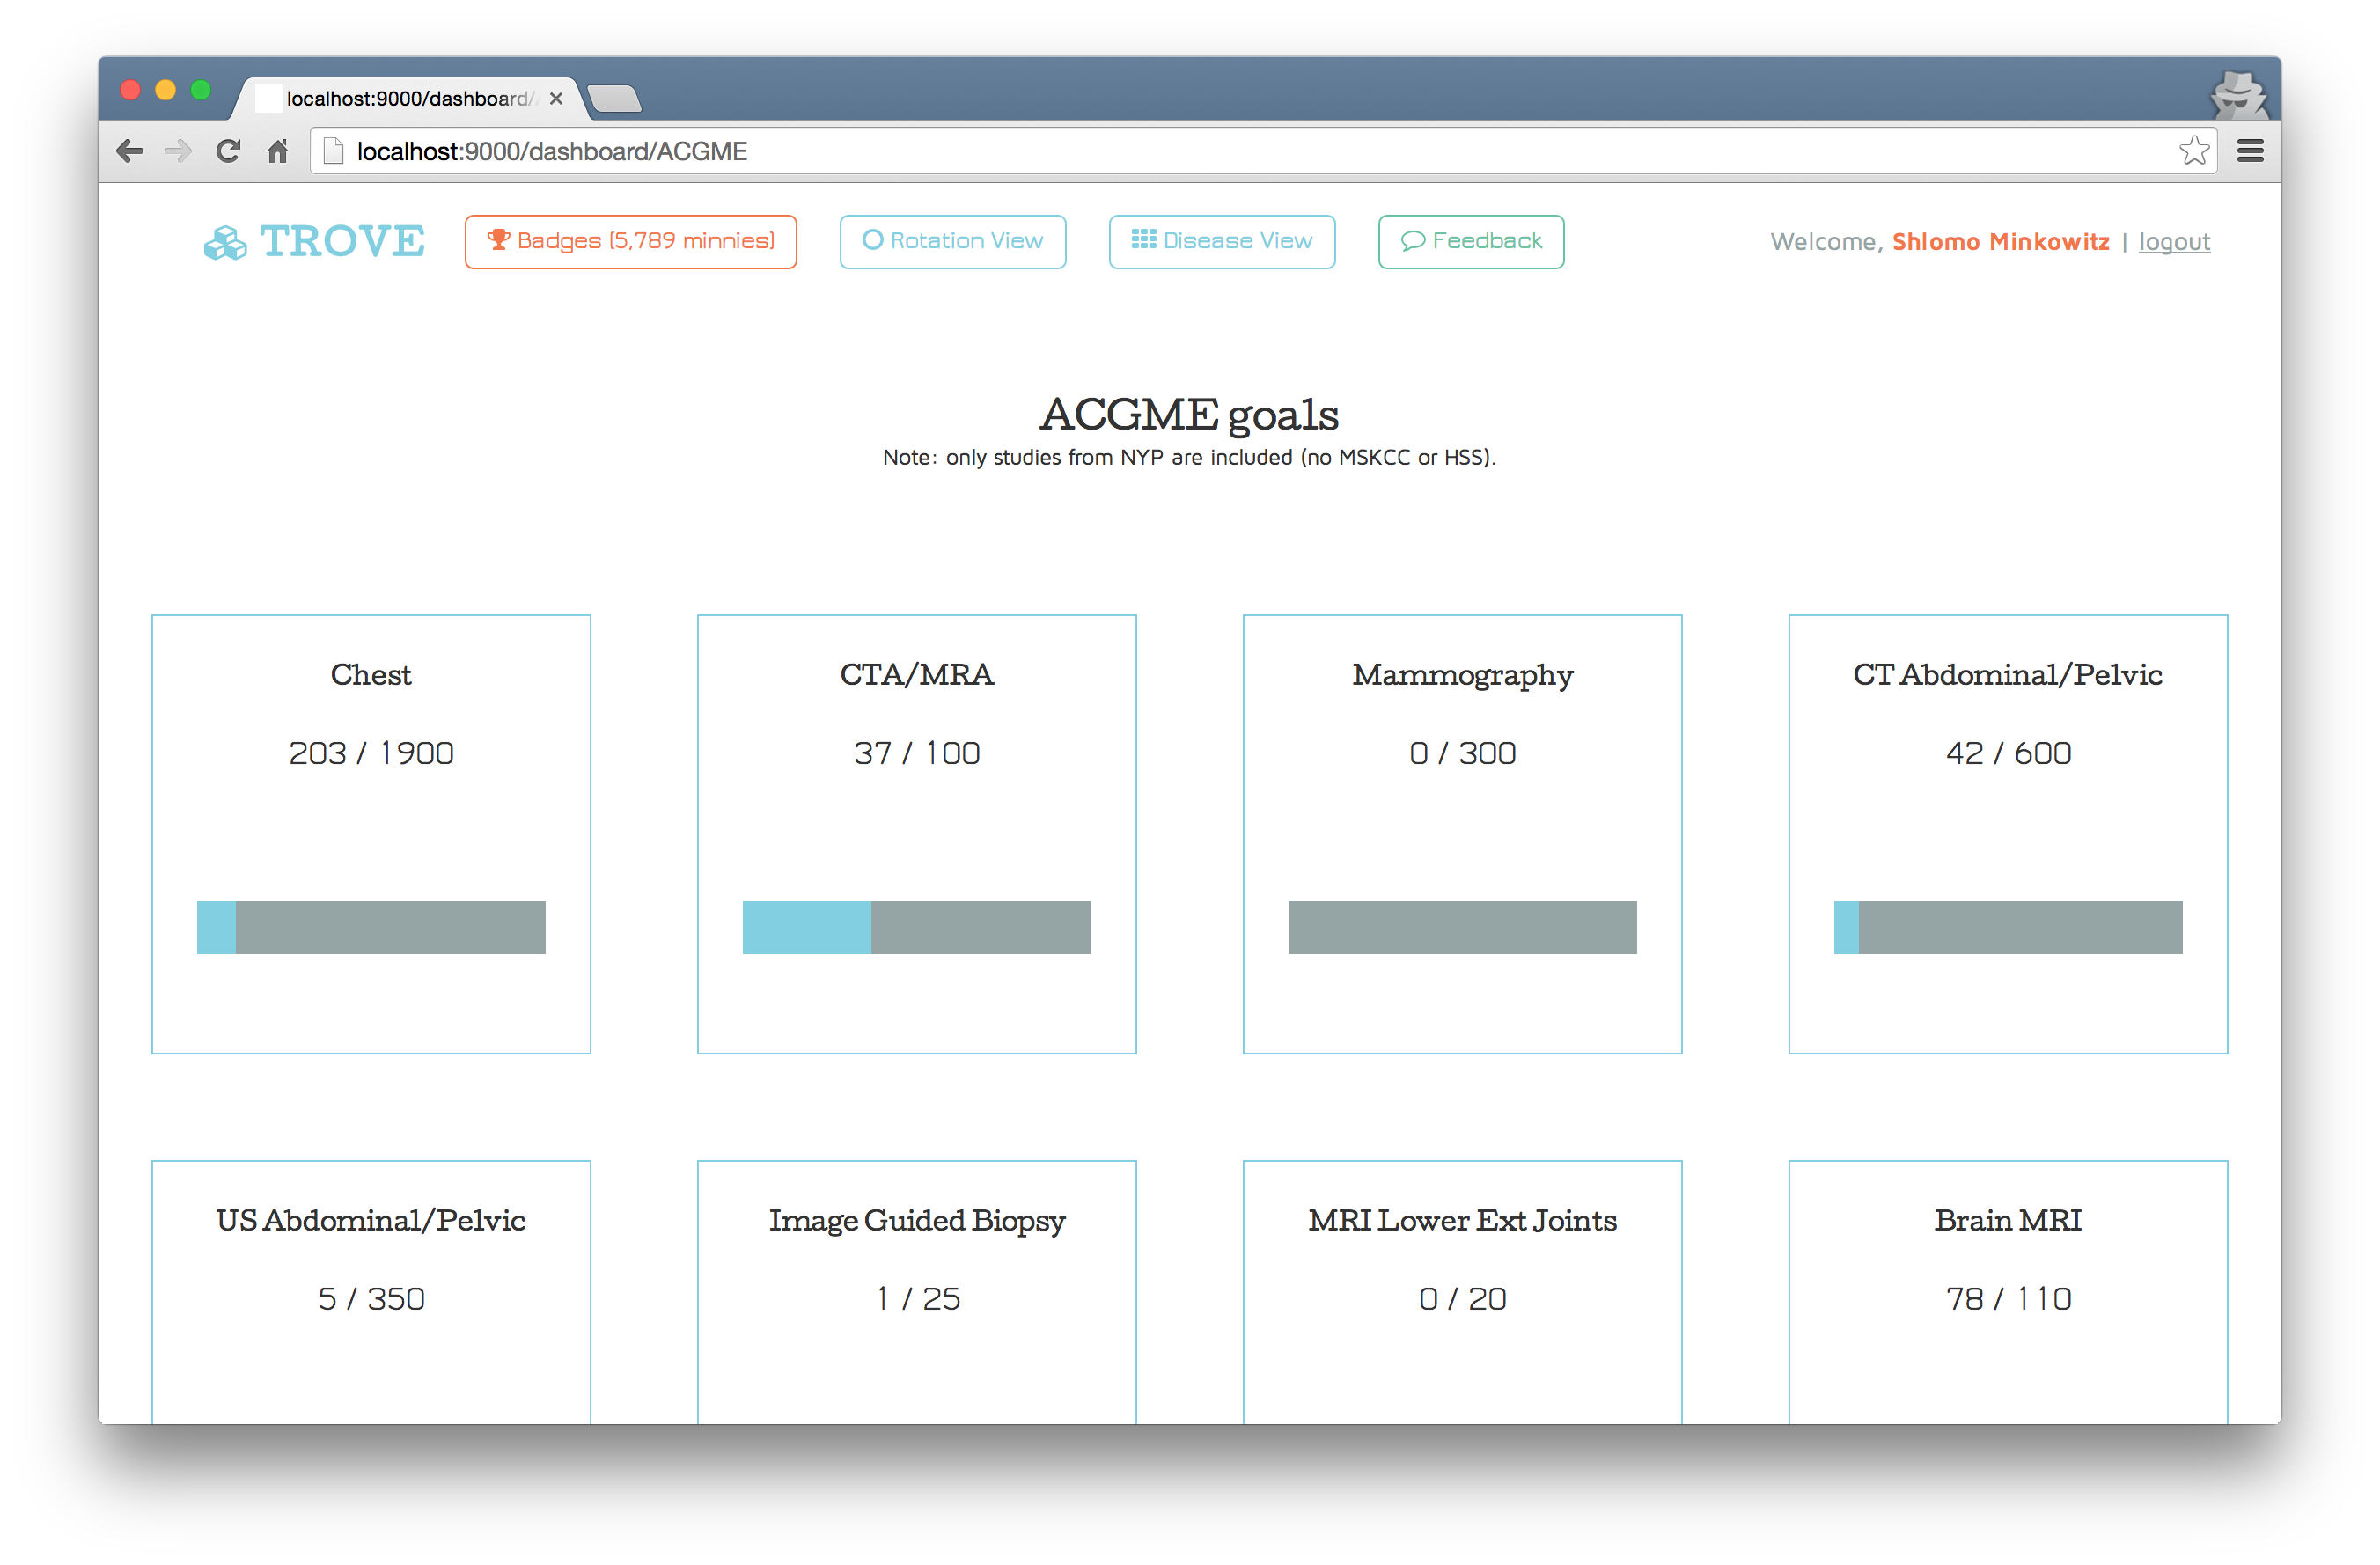Switch to Disease View
This screenshot has width=2380, height=1565.
[1221, 242]
